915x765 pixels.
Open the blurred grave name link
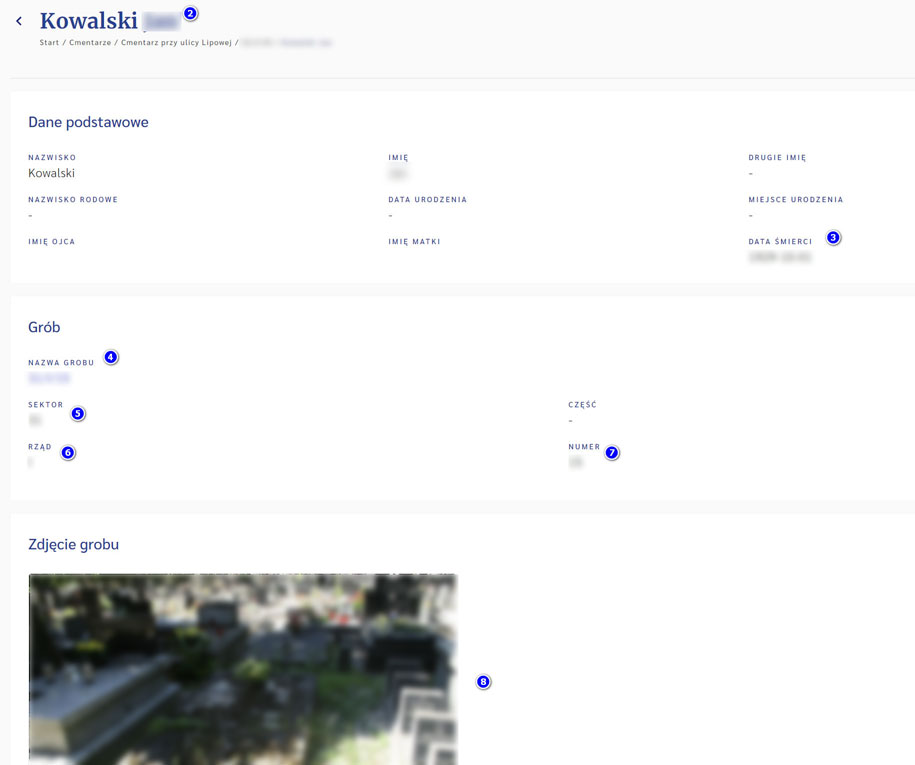(49, 379)
